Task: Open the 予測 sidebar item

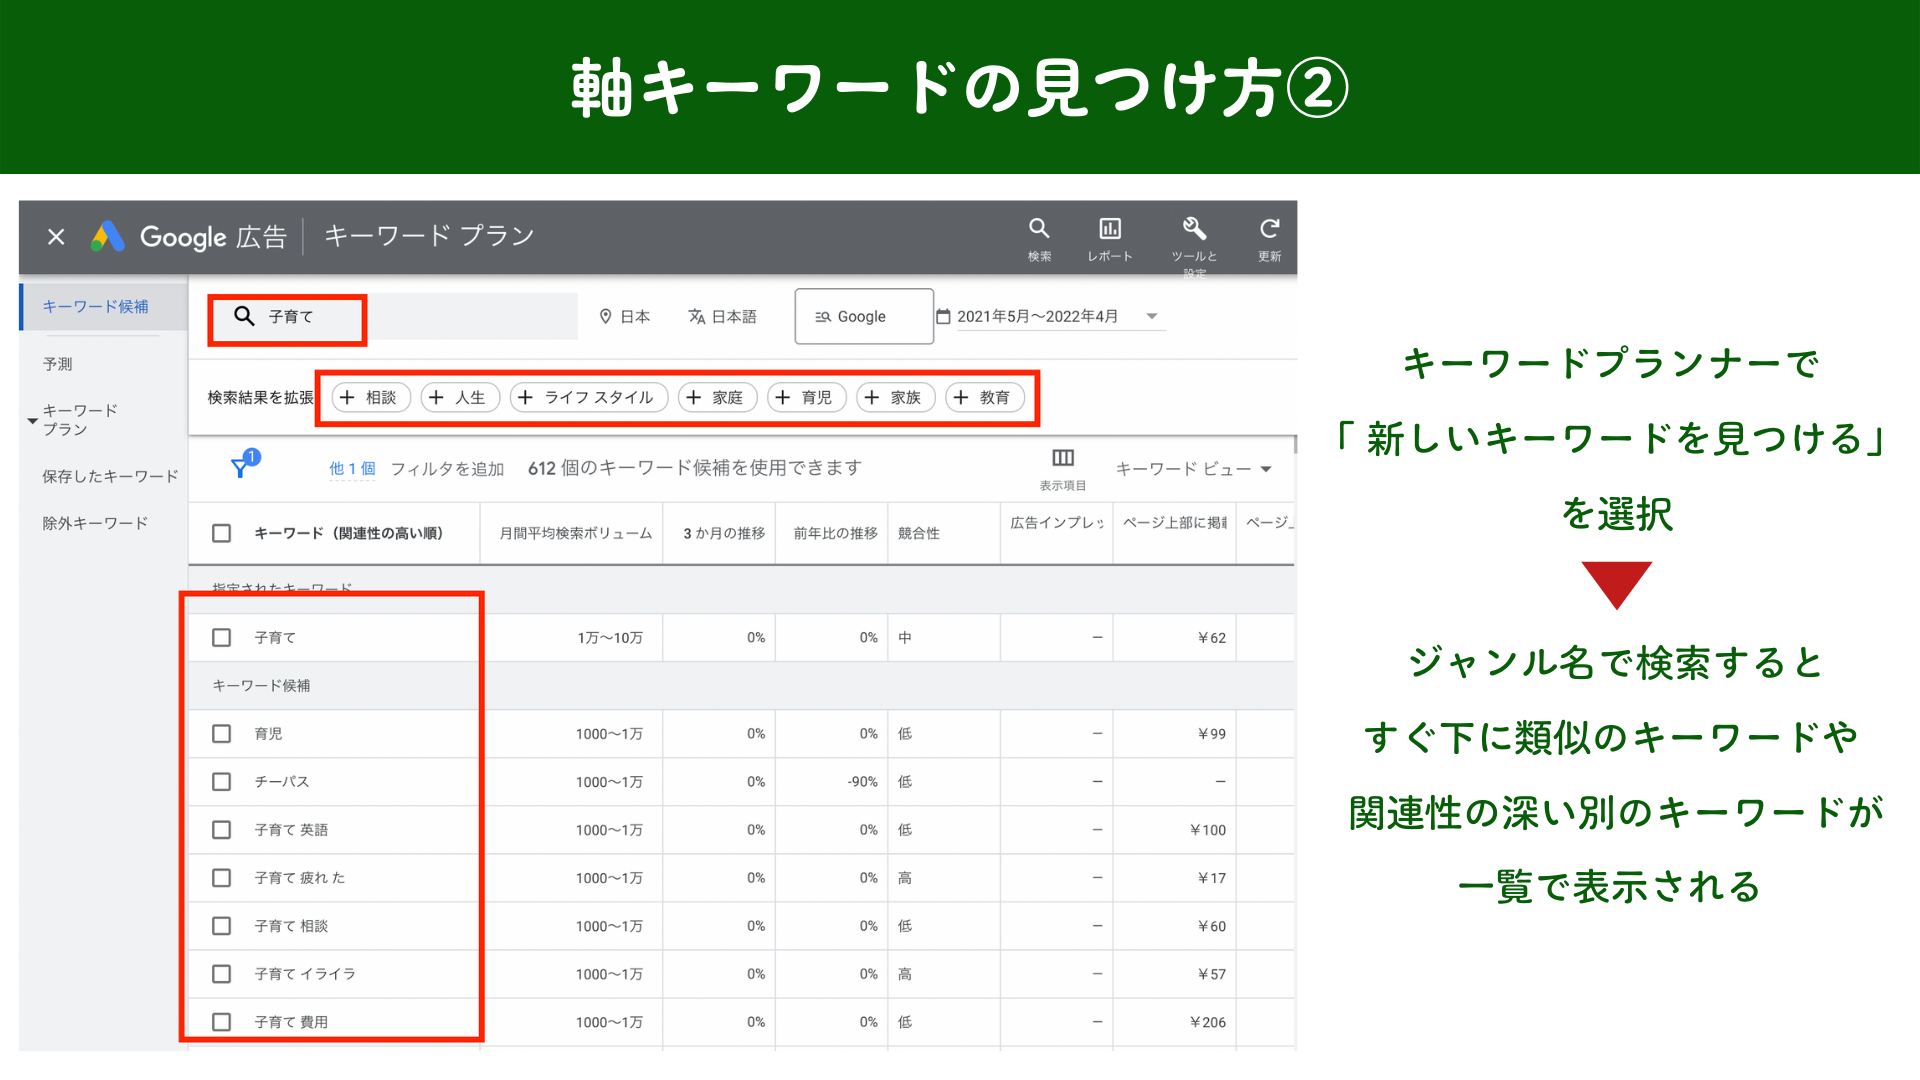Action: [58, 364]
